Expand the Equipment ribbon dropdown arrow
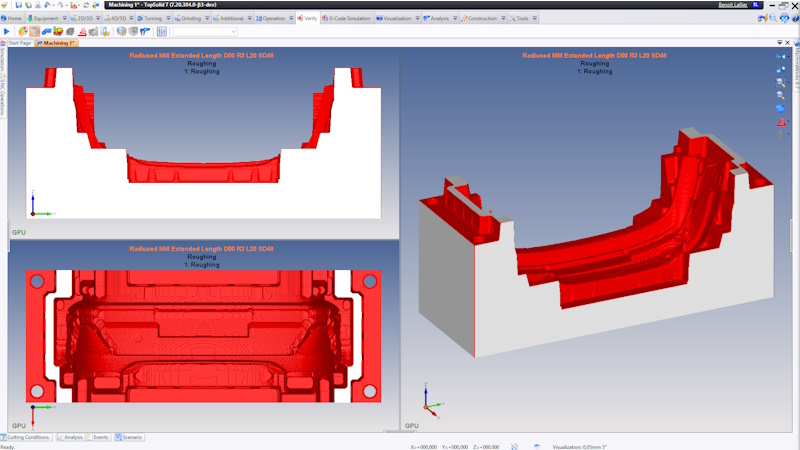Screen dimensions: 800x450 tap(64, 18)
